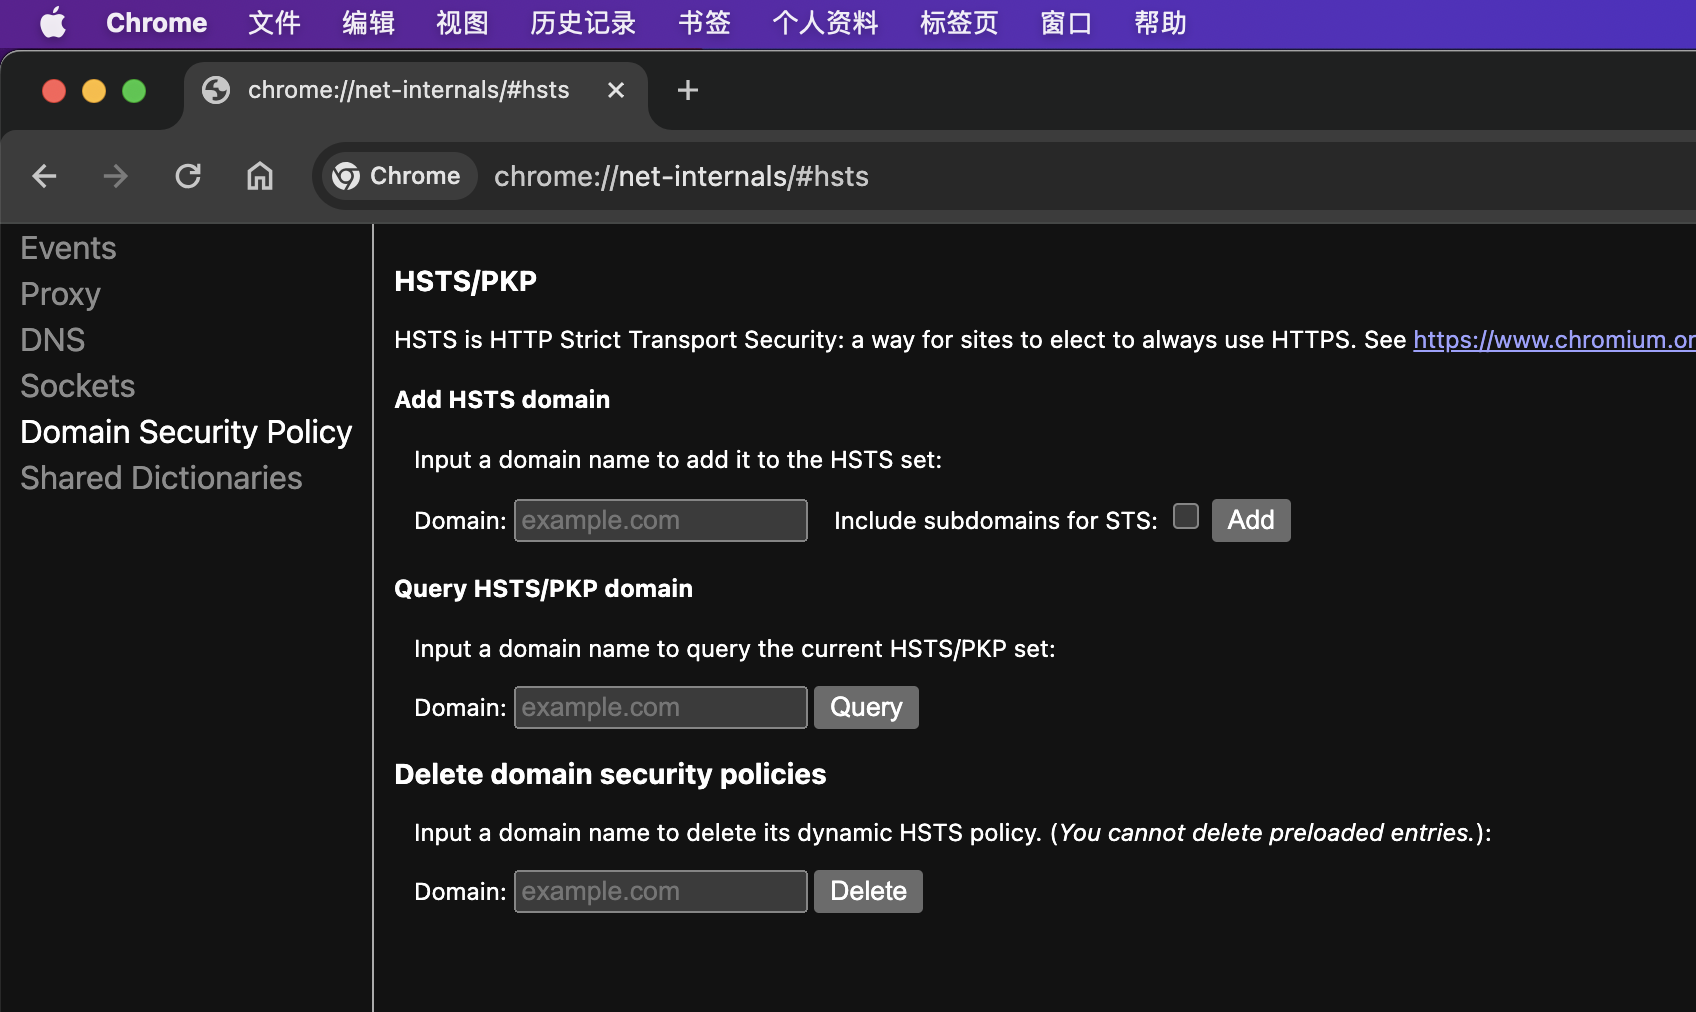Enable Include subdomains for STS checkbox
The width and height of the screenshot is (1696, 1012).
[x=1186, y=517]
